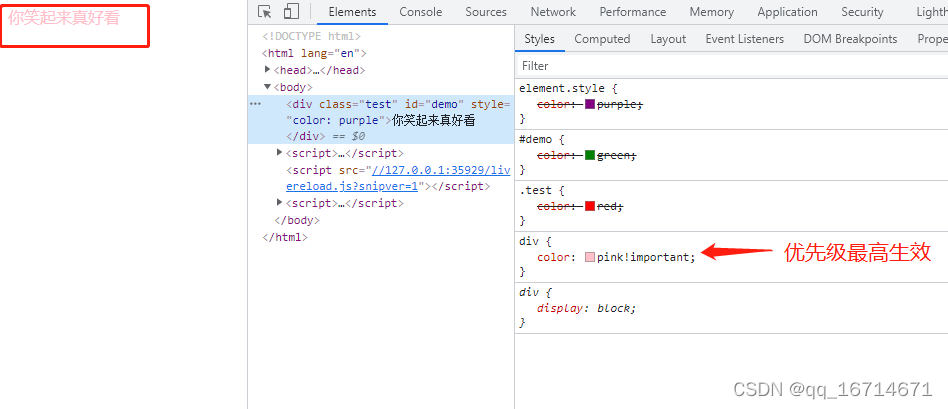Screen dimensions: 948x409
Task: Open the three-dot actions for selected node
Action: (x=256, y=104)
